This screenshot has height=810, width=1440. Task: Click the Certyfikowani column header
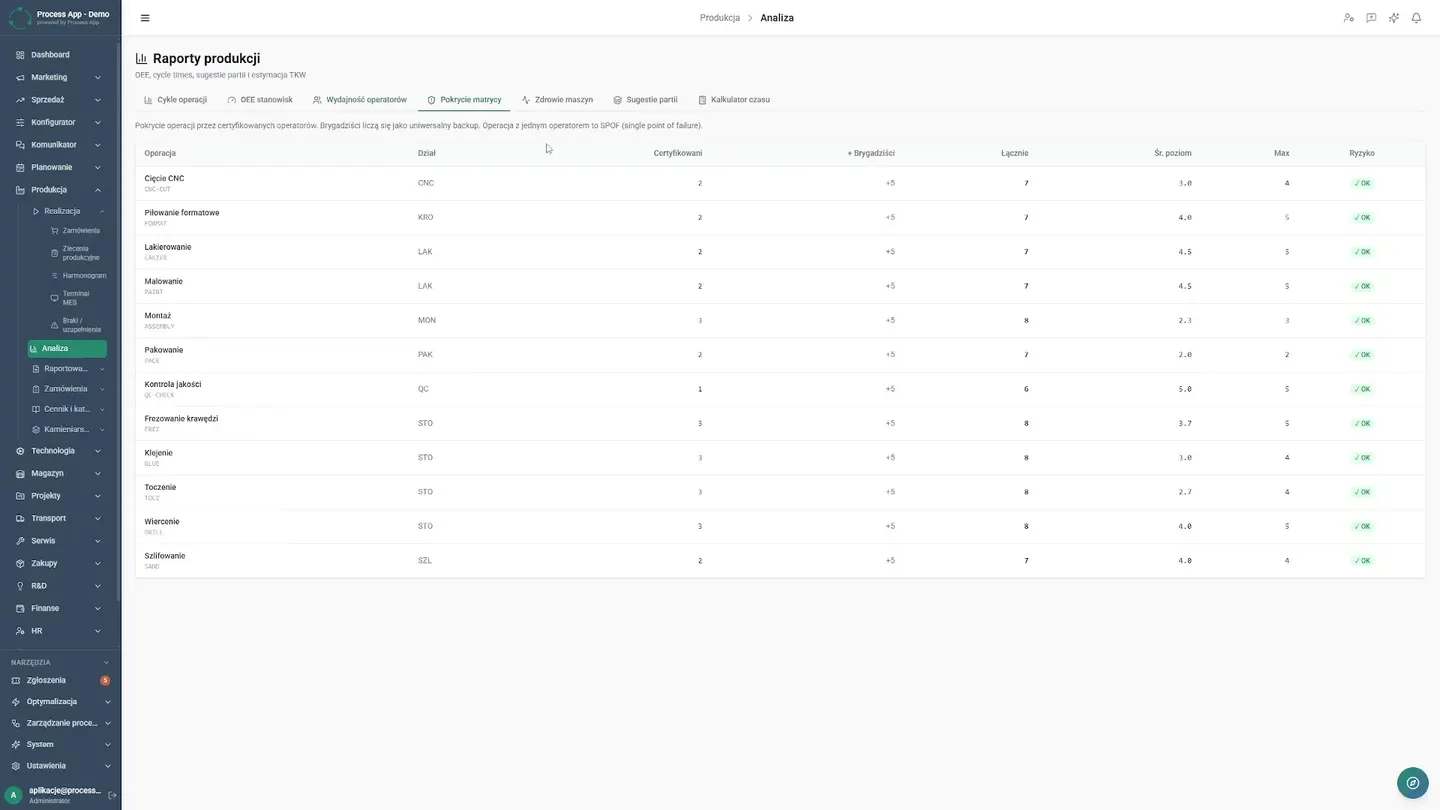678,153
